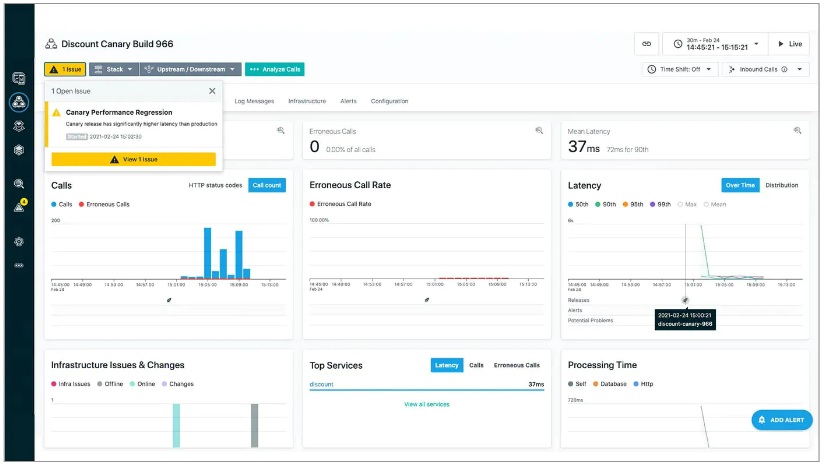Open the more options dots in the sidebar
The height and width of the screenshot is (466, 823).
(19, 266)
